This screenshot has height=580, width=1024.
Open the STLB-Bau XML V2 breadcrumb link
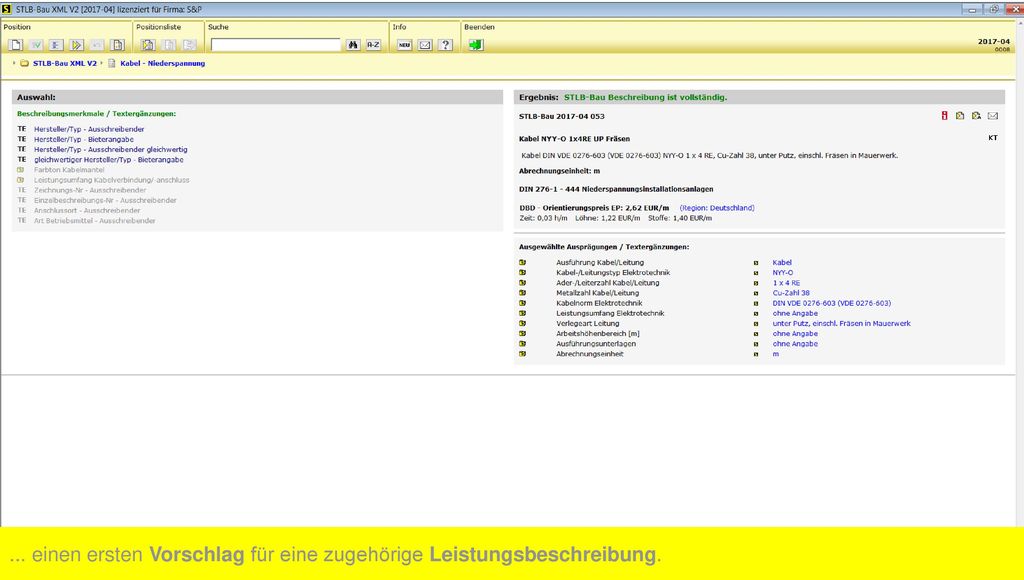(65, 63)
